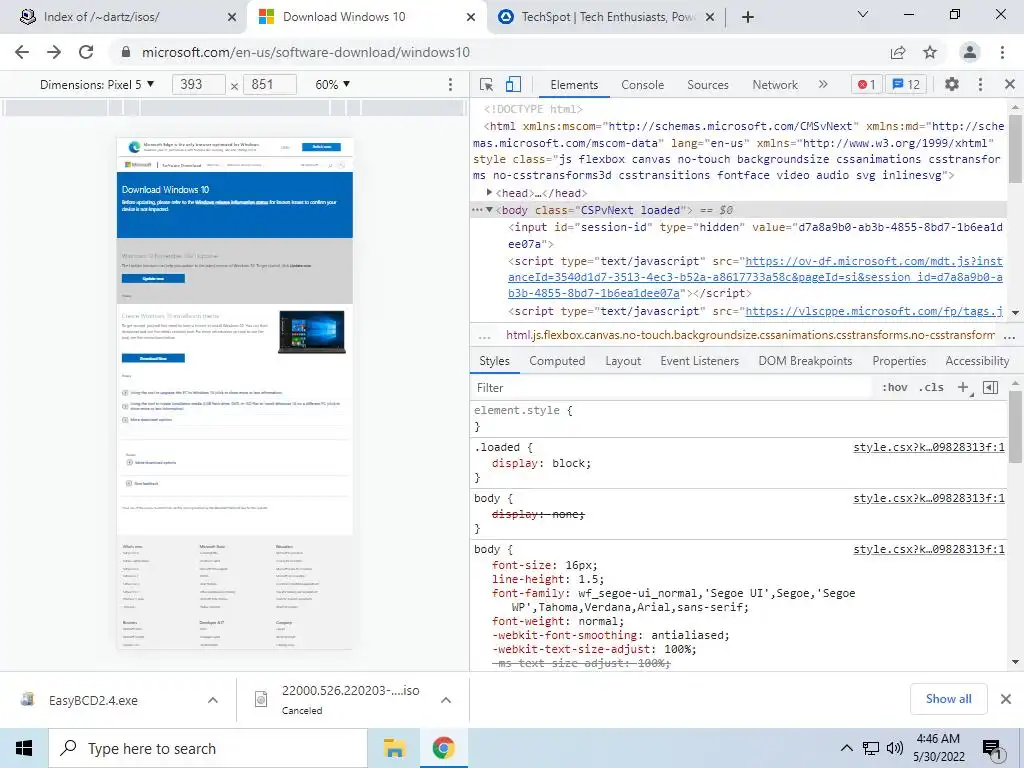This screenshot has height=768, width=1024.
Task: Click the taskbar search box
Action: 208,748
